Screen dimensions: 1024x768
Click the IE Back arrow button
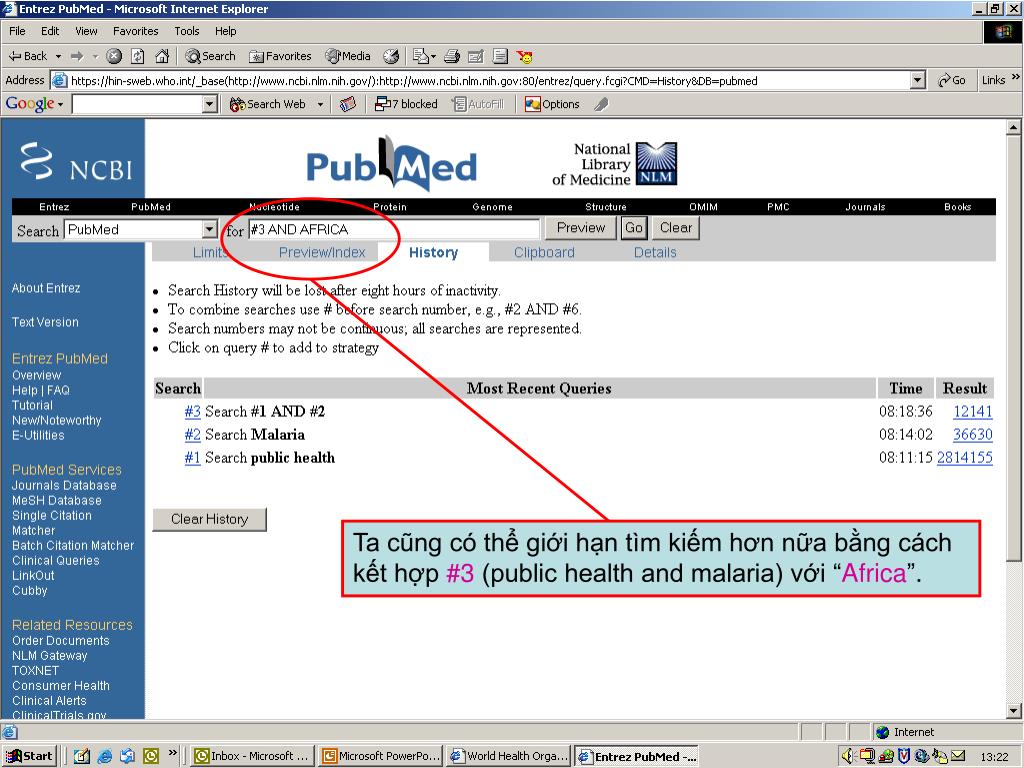[27, 56]
